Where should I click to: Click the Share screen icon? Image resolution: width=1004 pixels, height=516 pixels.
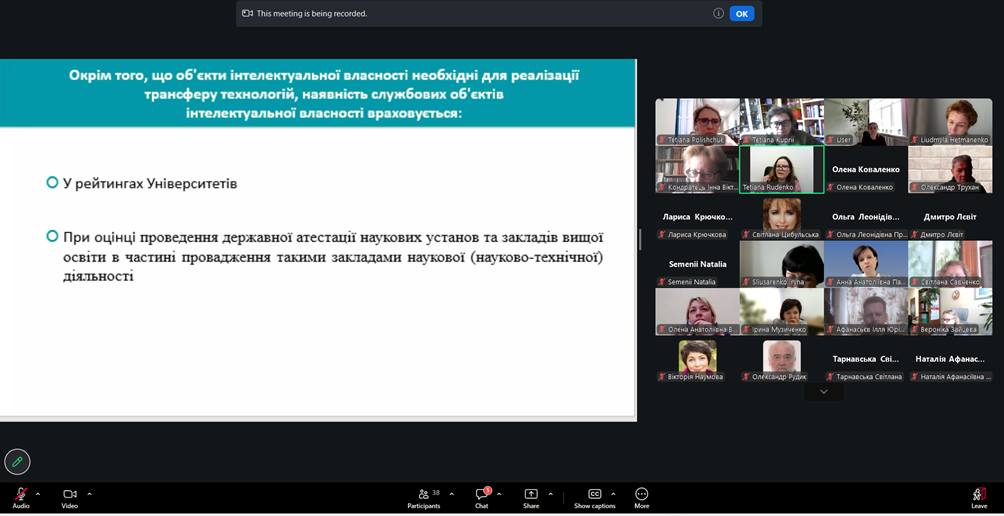531,494
